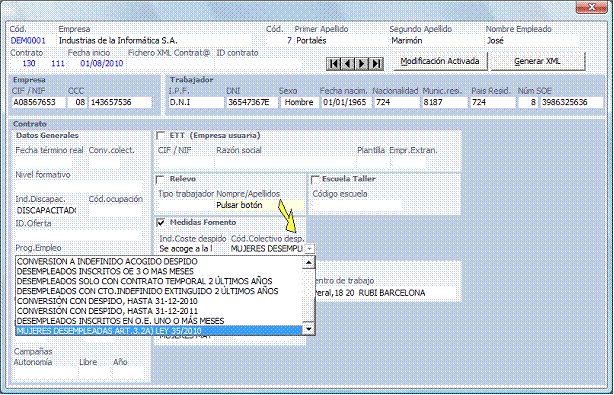Click the Modificación Activada button

[440, 61]
